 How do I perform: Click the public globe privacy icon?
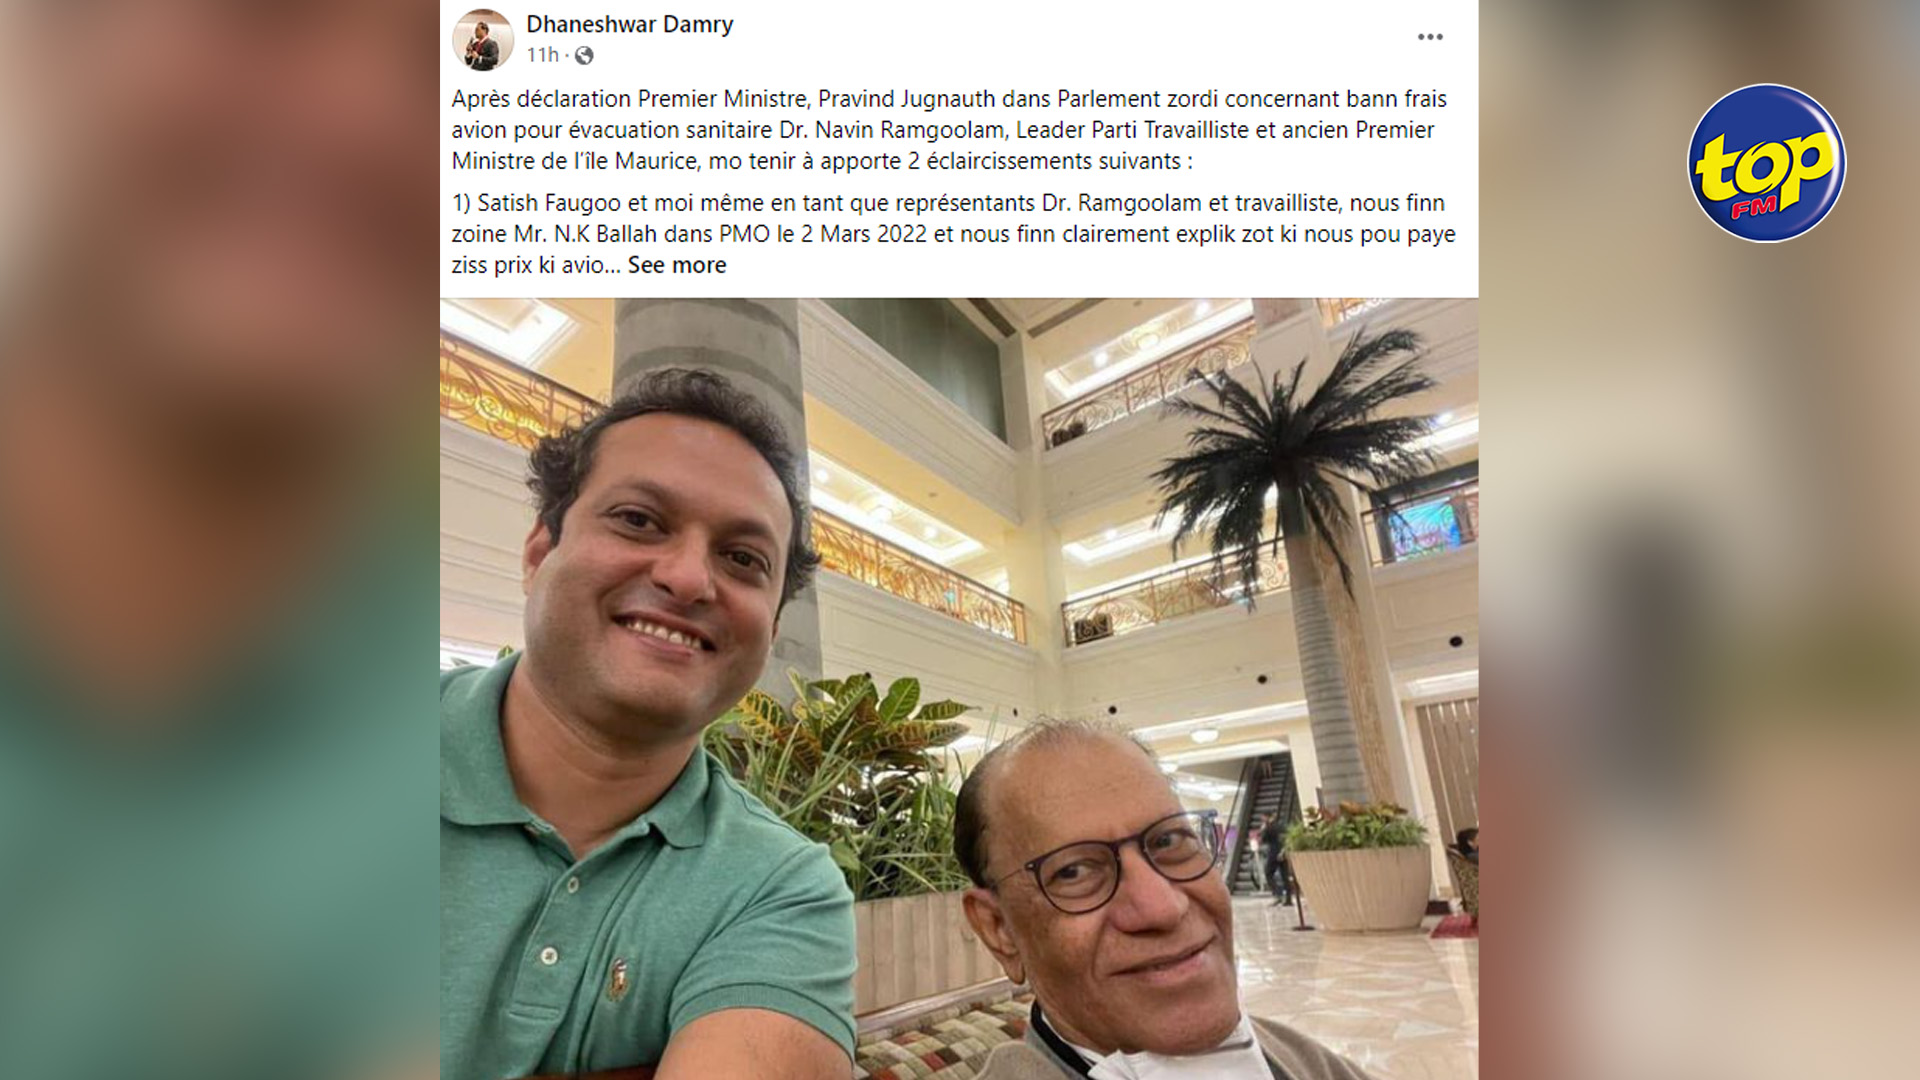pos(584,56)
